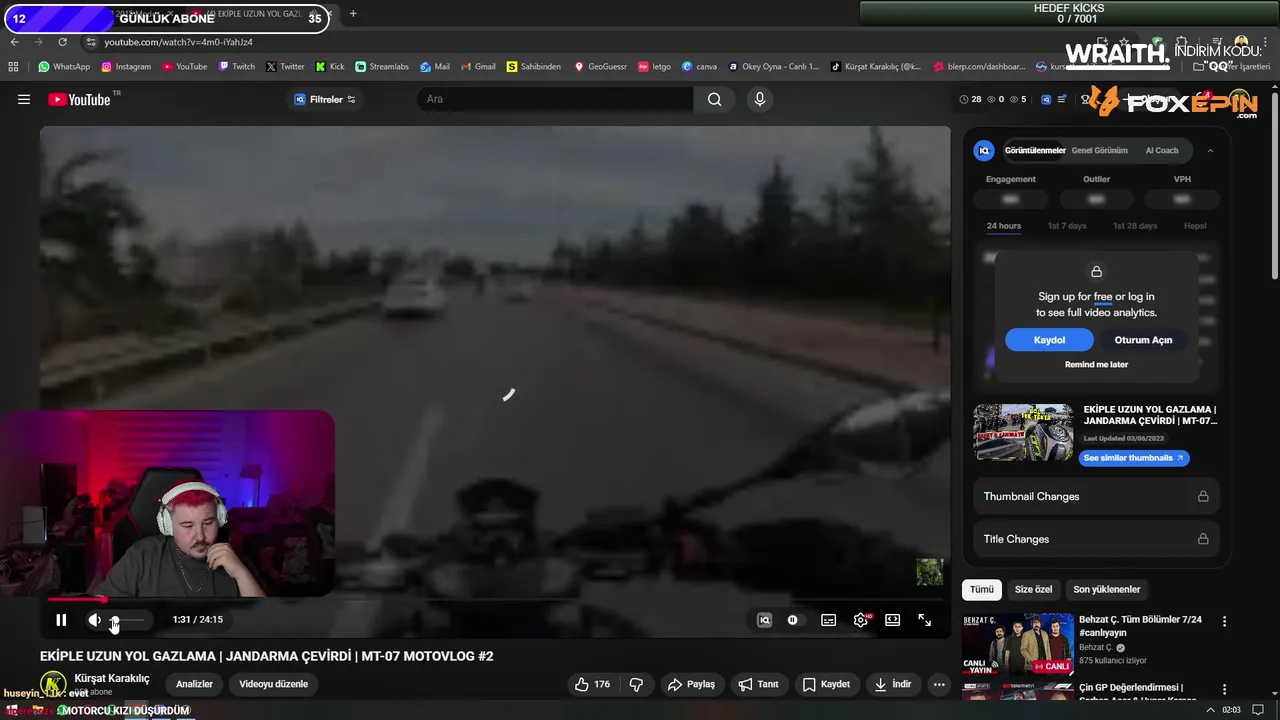
Task: Open See similar thumbnails link
Action: point(1134,458)
